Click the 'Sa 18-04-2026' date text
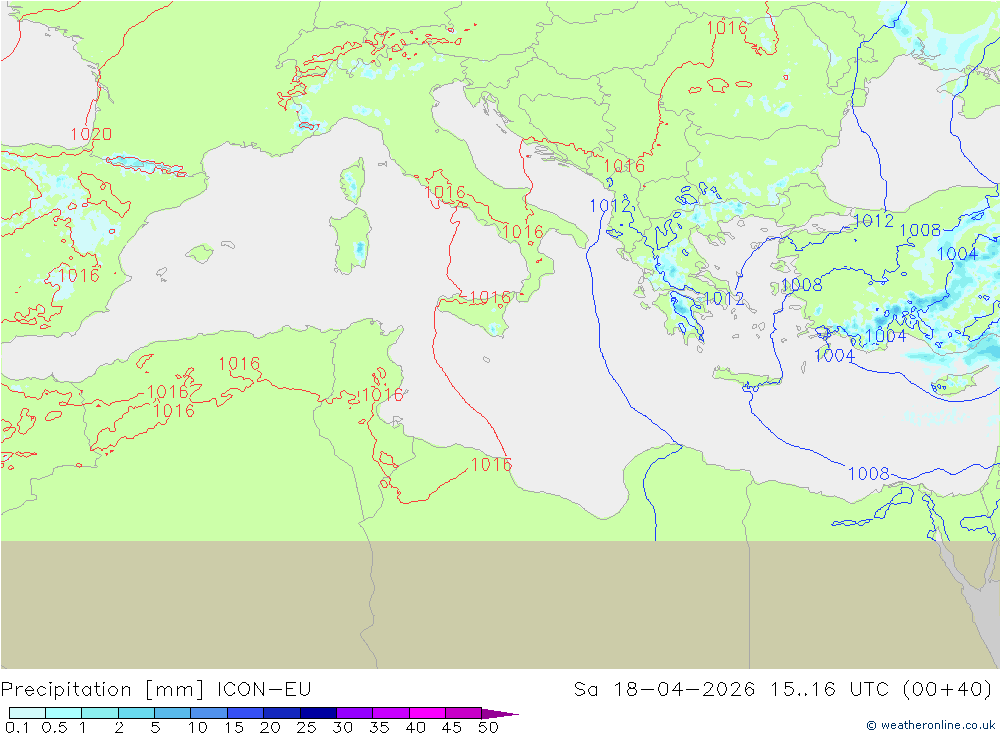This screenshot has height=733, width=1000. click(664, 690)
